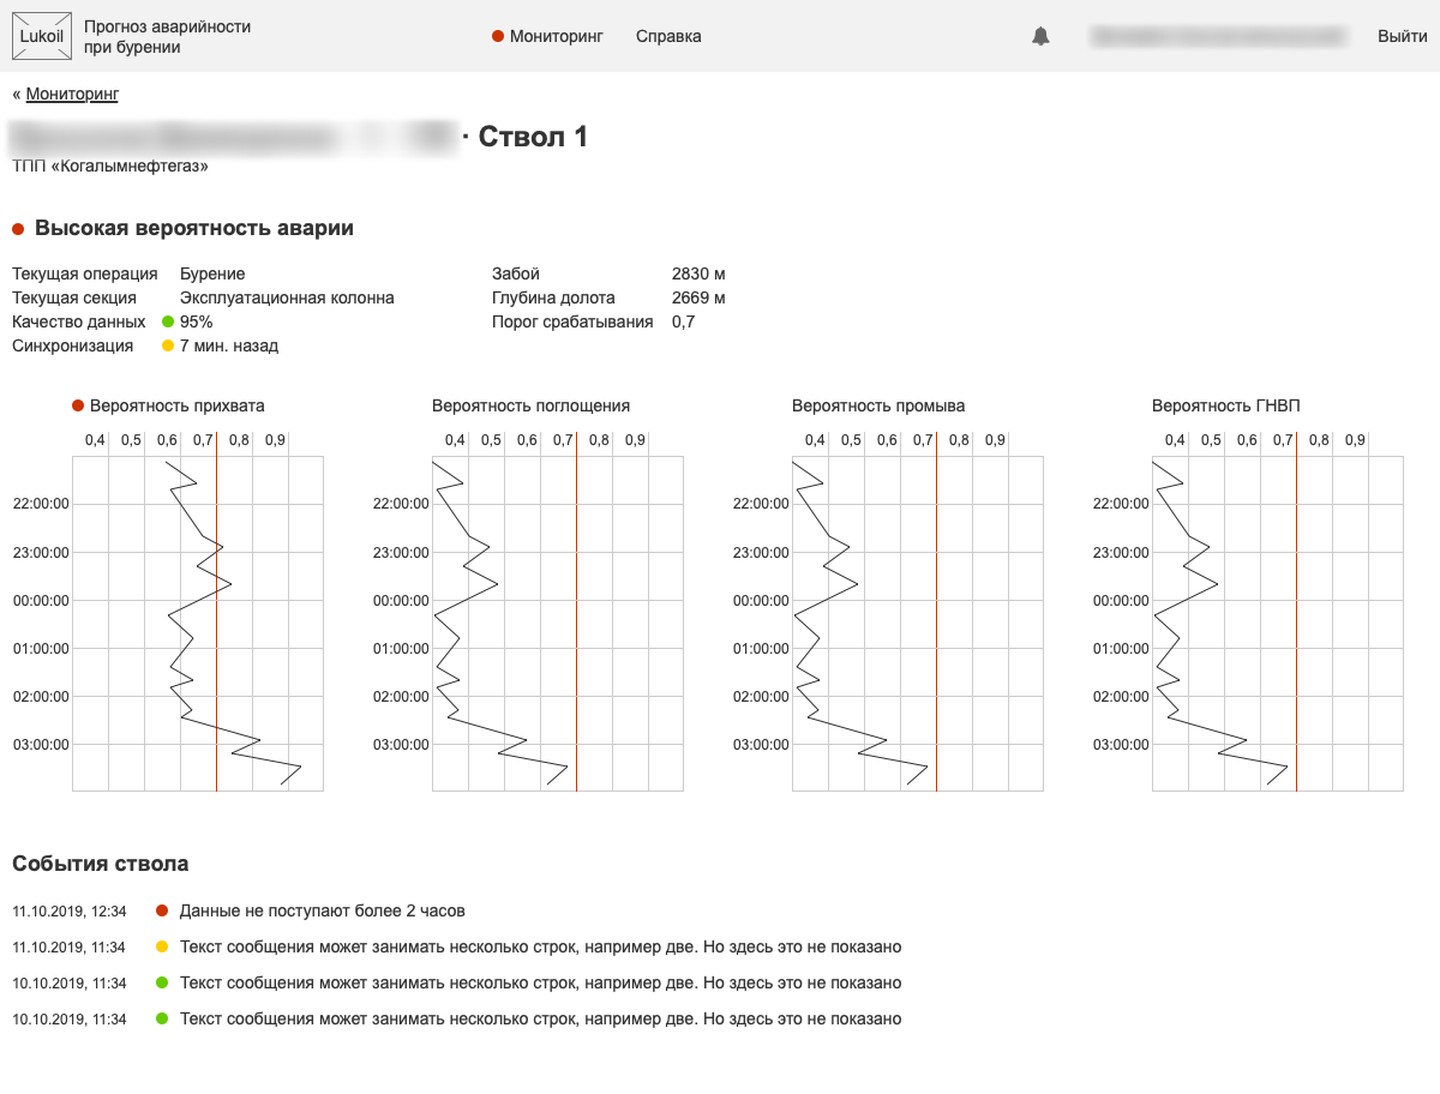Click the event timestamp 11.10.2019, 12:34
Viewport: 1440px width, 1094px height.
point(69,911)
